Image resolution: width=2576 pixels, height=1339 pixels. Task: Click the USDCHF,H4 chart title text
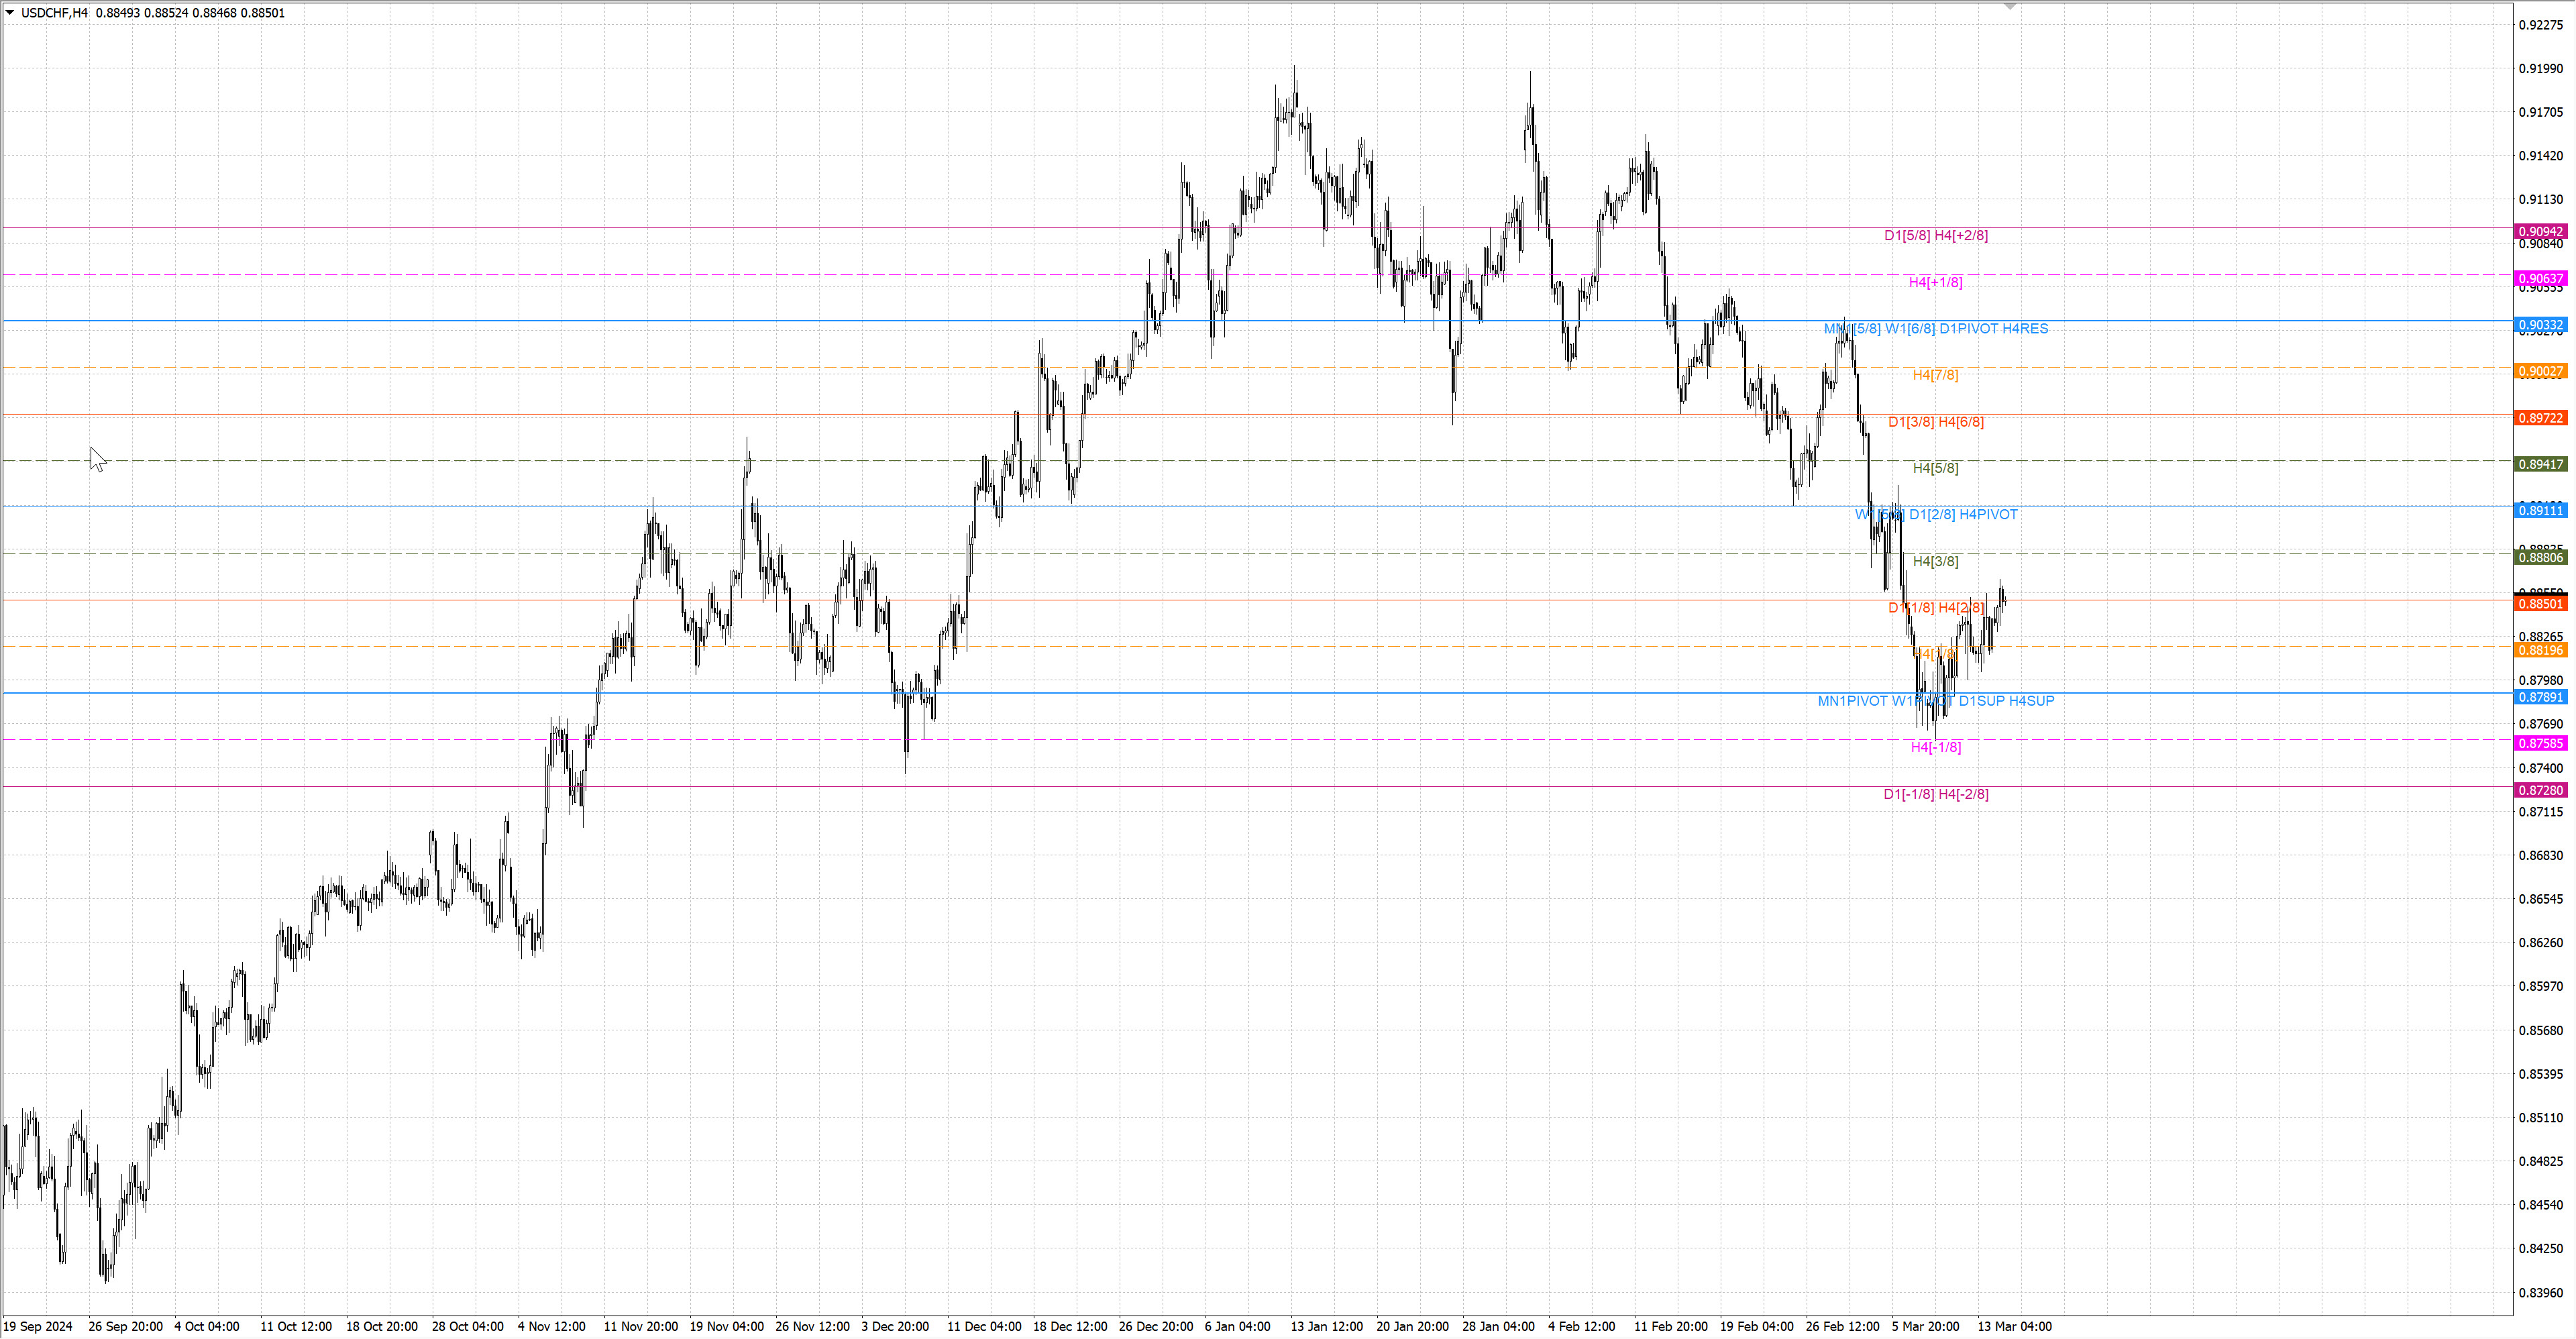pos(54,13)
